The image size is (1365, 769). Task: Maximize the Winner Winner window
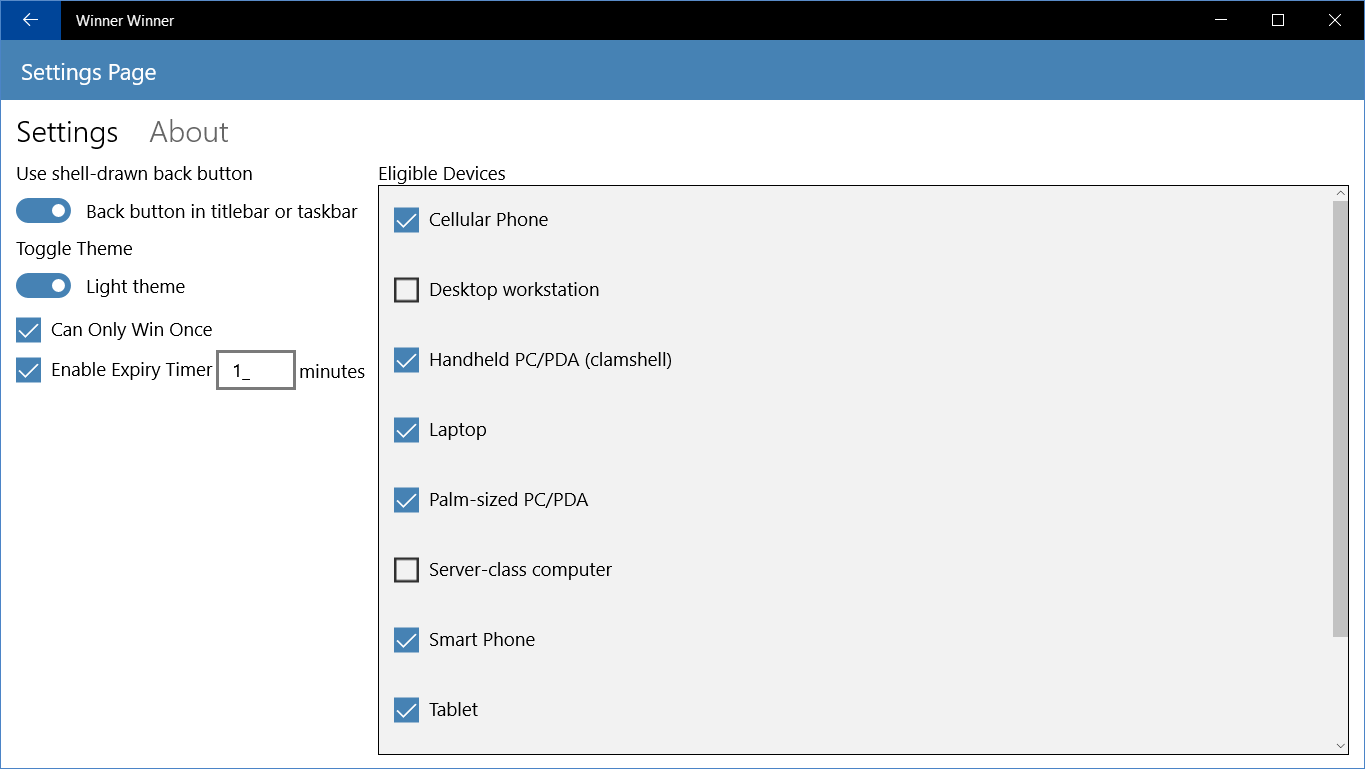point(1278,20)
